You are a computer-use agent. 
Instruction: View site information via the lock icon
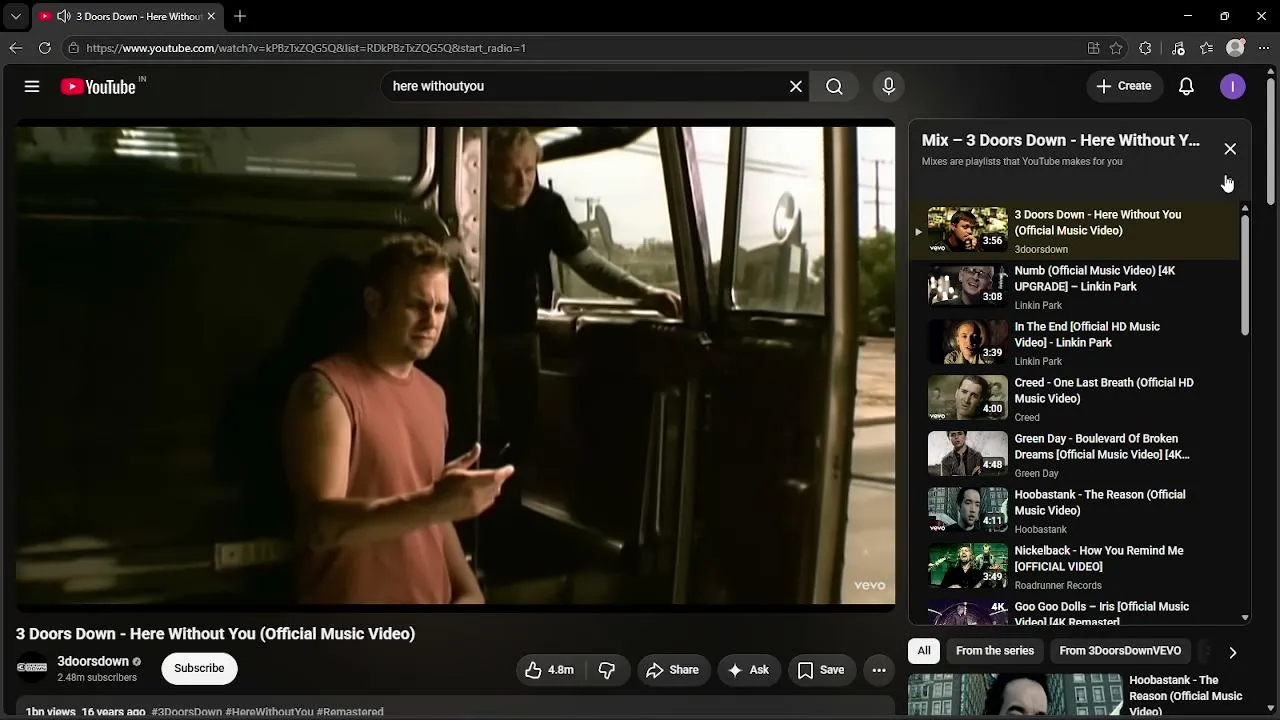coord(73,48)
